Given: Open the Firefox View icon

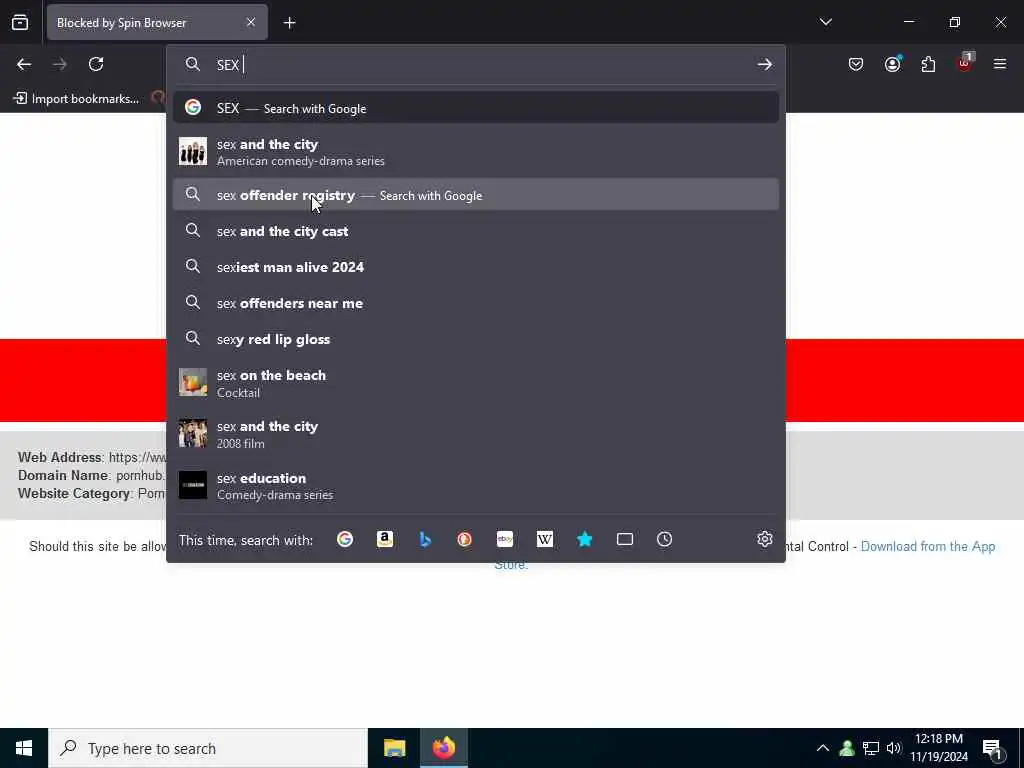Looking at the screenshot, I should (x=20, y=22).
